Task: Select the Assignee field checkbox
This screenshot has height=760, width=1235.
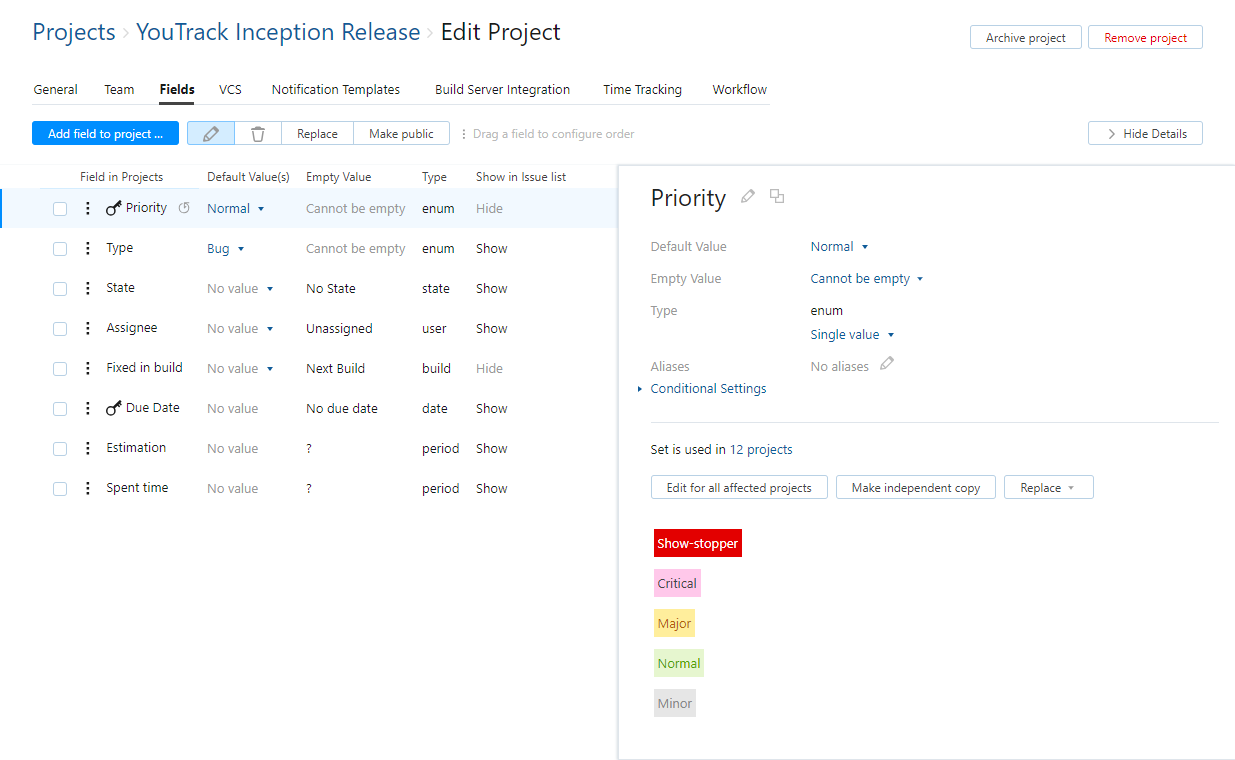Action: tap(60, 329)
